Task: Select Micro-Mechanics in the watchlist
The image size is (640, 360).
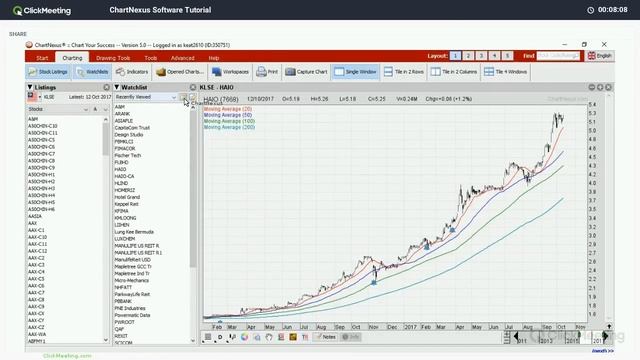Action: (131, 280)
